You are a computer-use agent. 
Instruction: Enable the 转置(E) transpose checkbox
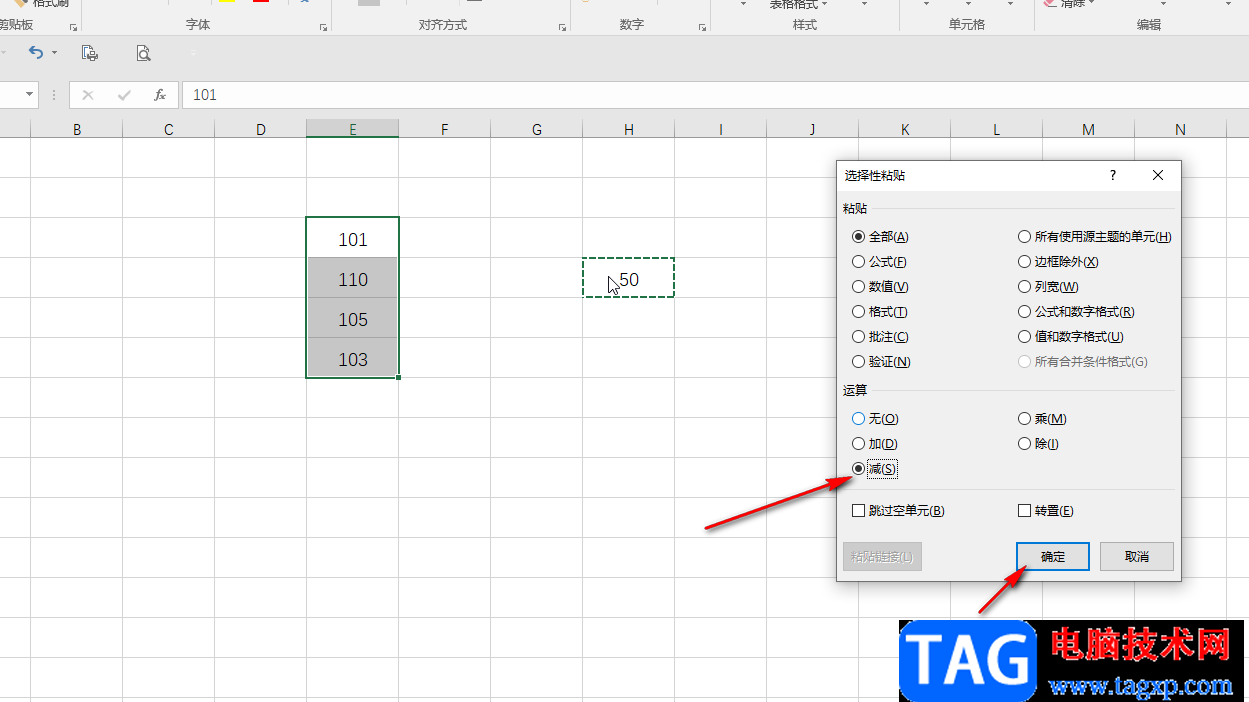pos(1045,511)
